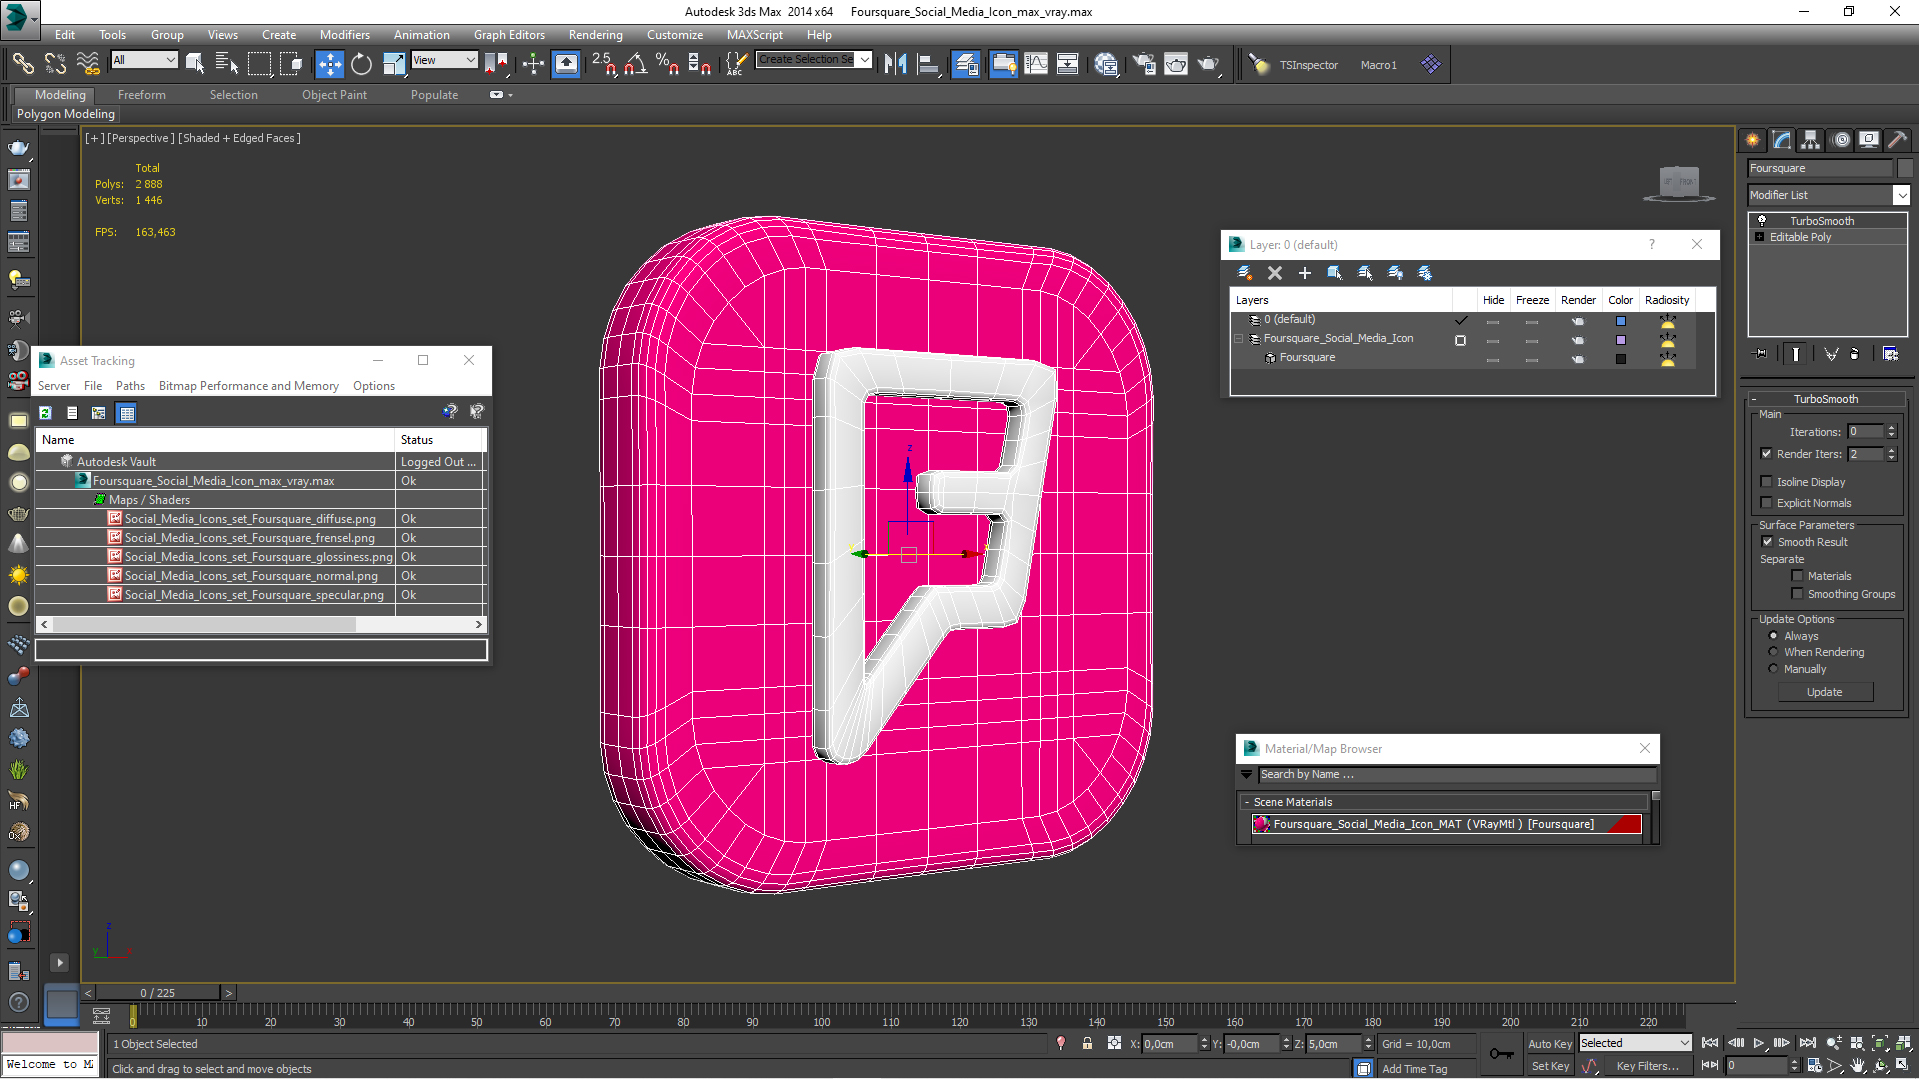Select the Manually update option
This screenshot has width=1920, height=1080.
[1774, 669]
